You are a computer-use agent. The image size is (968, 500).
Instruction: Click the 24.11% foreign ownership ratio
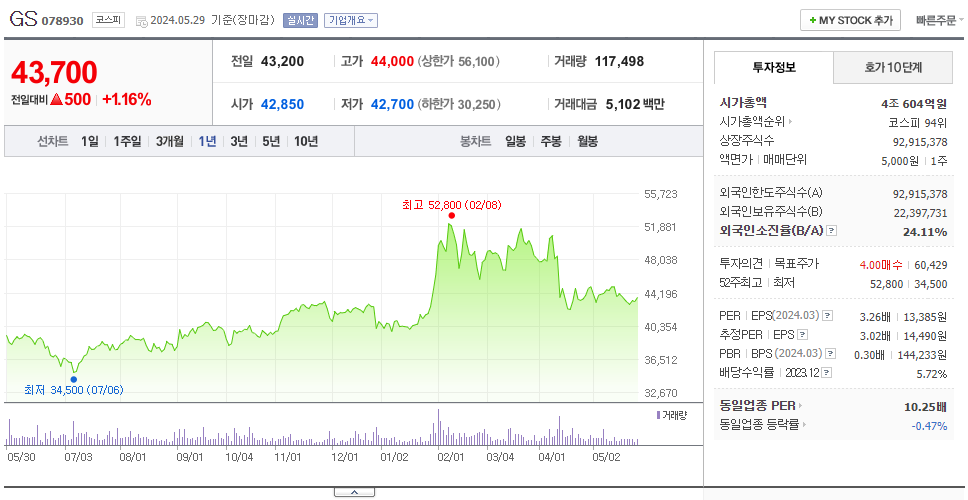click(x=927, y=231)
